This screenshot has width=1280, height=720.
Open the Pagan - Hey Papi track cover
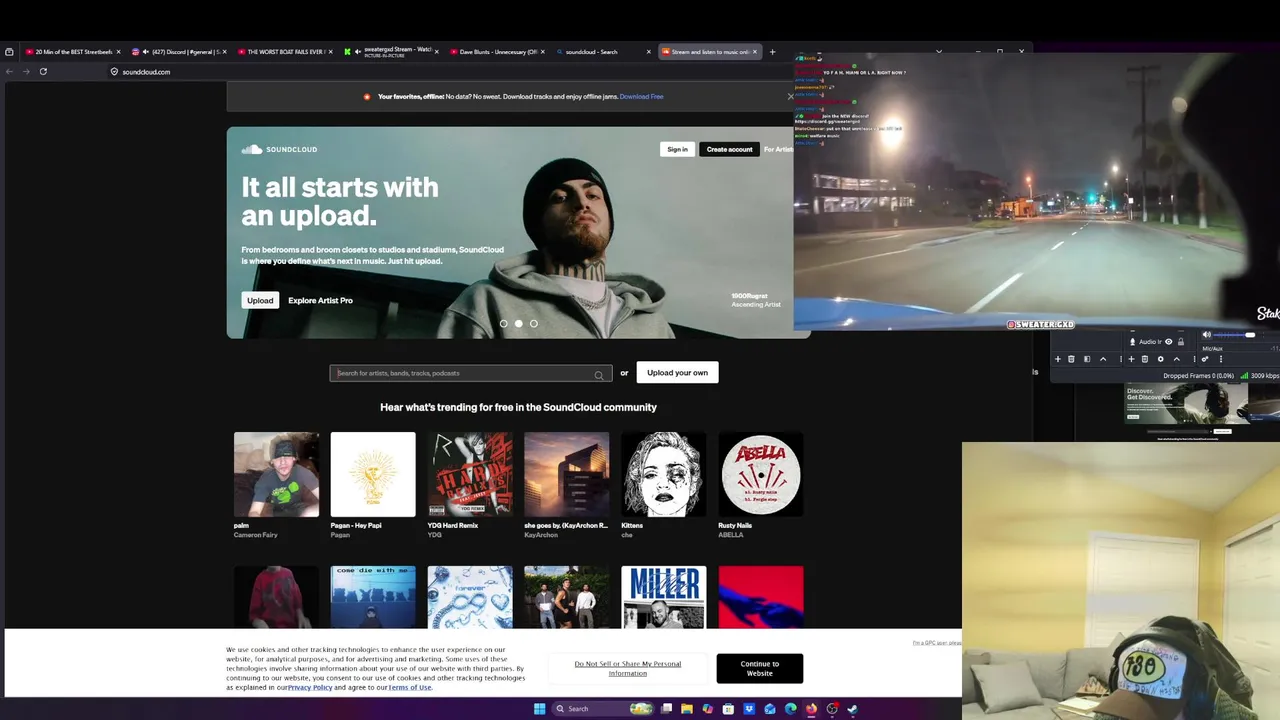[373, 474]
